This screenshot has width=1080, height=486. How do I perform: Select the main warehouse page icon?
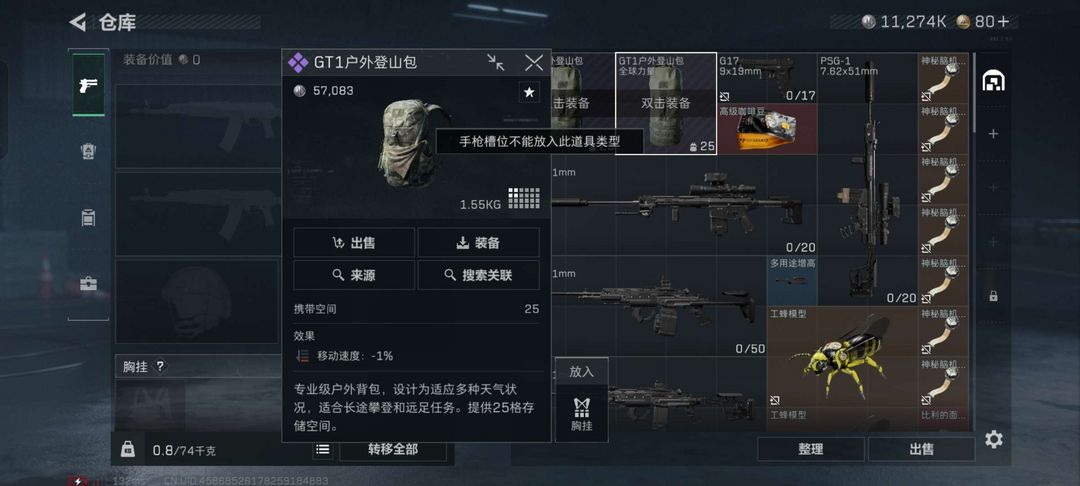993,81
